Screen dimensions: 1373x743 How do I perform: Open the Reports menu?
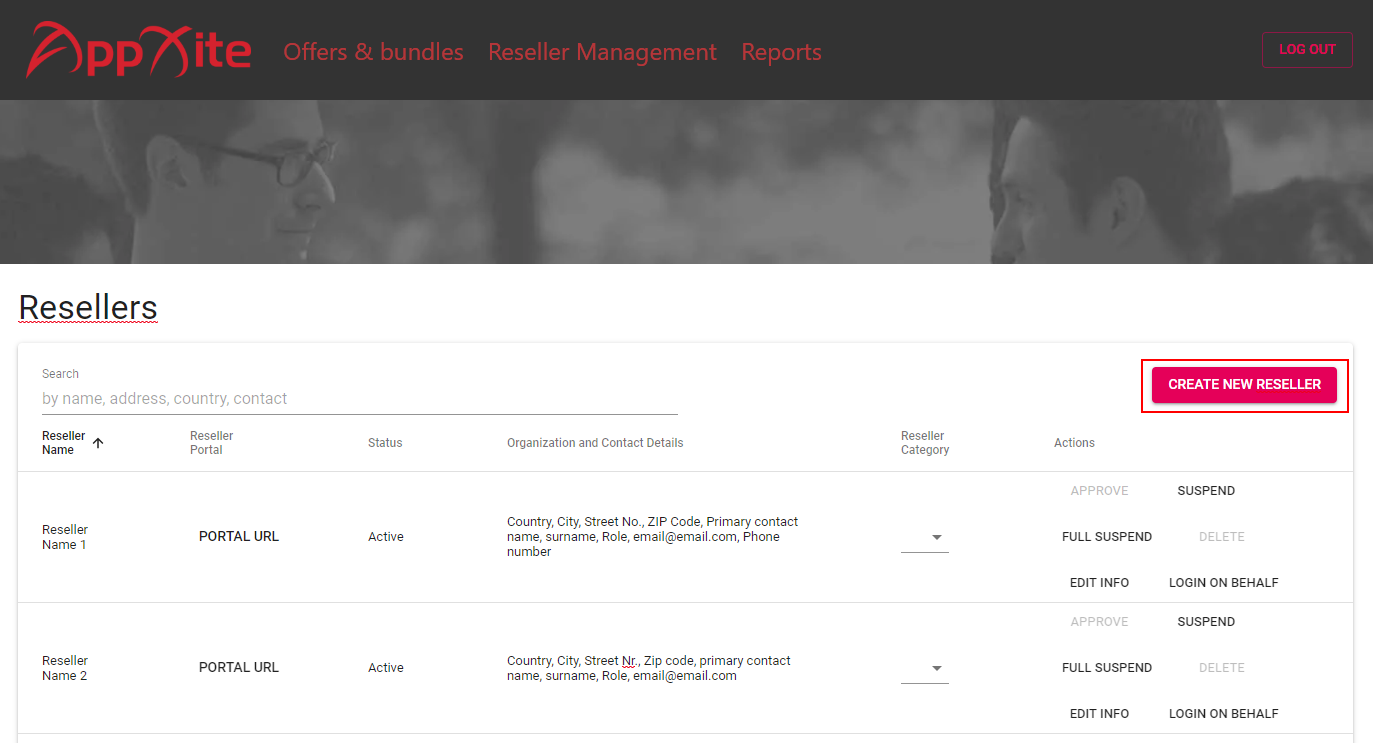[781, 52]
